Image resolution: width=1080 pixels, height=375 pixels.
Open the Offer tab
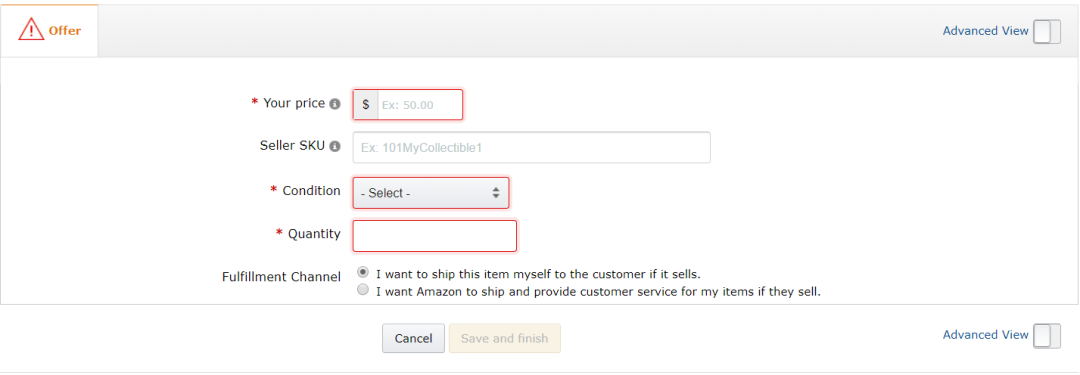(50, 30)
